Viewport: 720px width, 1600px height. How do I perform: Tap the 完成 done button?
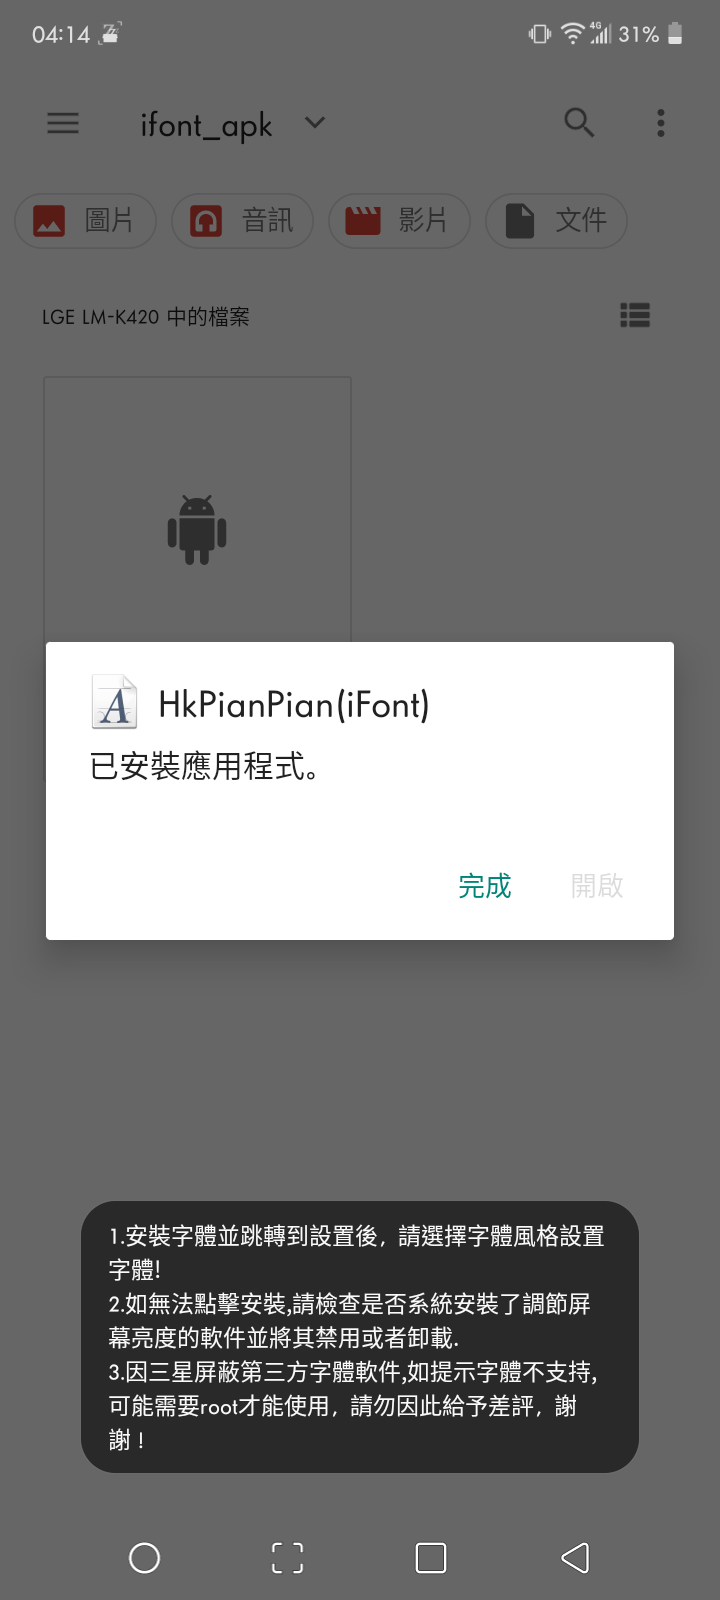click(485, 886)
